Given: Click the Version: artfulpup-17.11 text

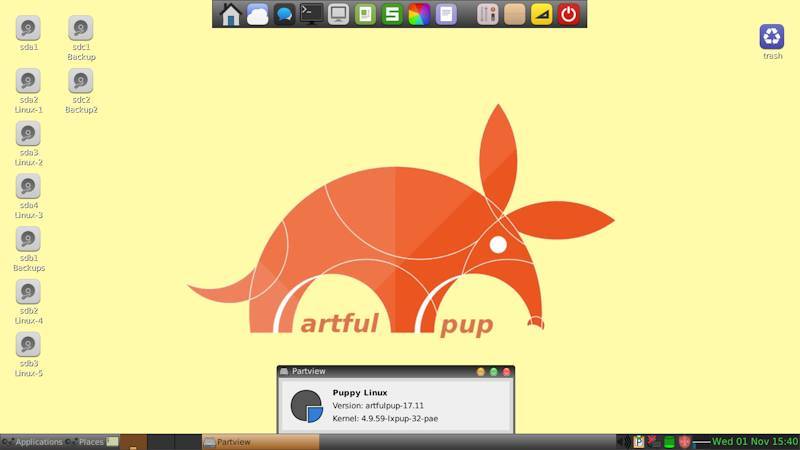Looking at the screenshot, I should coord(378,406).
